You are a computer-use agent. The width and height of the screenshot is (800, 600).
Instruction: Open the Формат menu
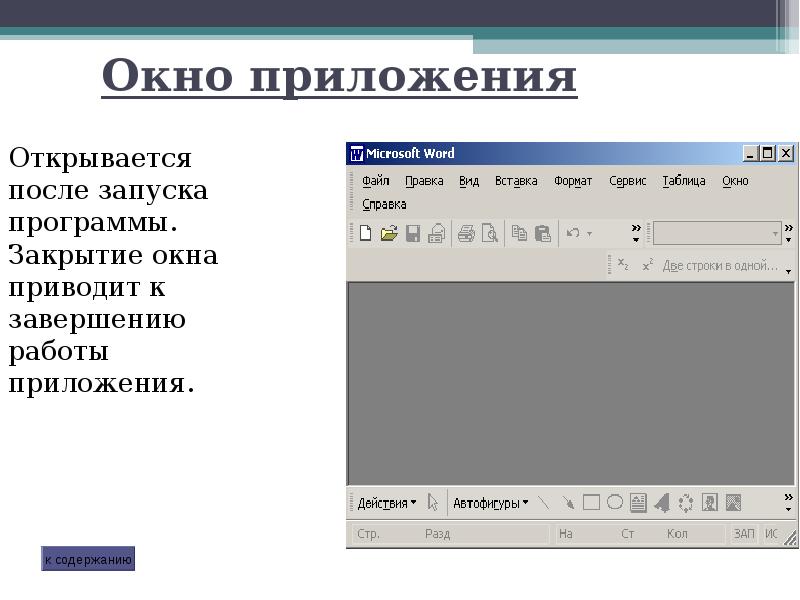(x=573, y=181)
